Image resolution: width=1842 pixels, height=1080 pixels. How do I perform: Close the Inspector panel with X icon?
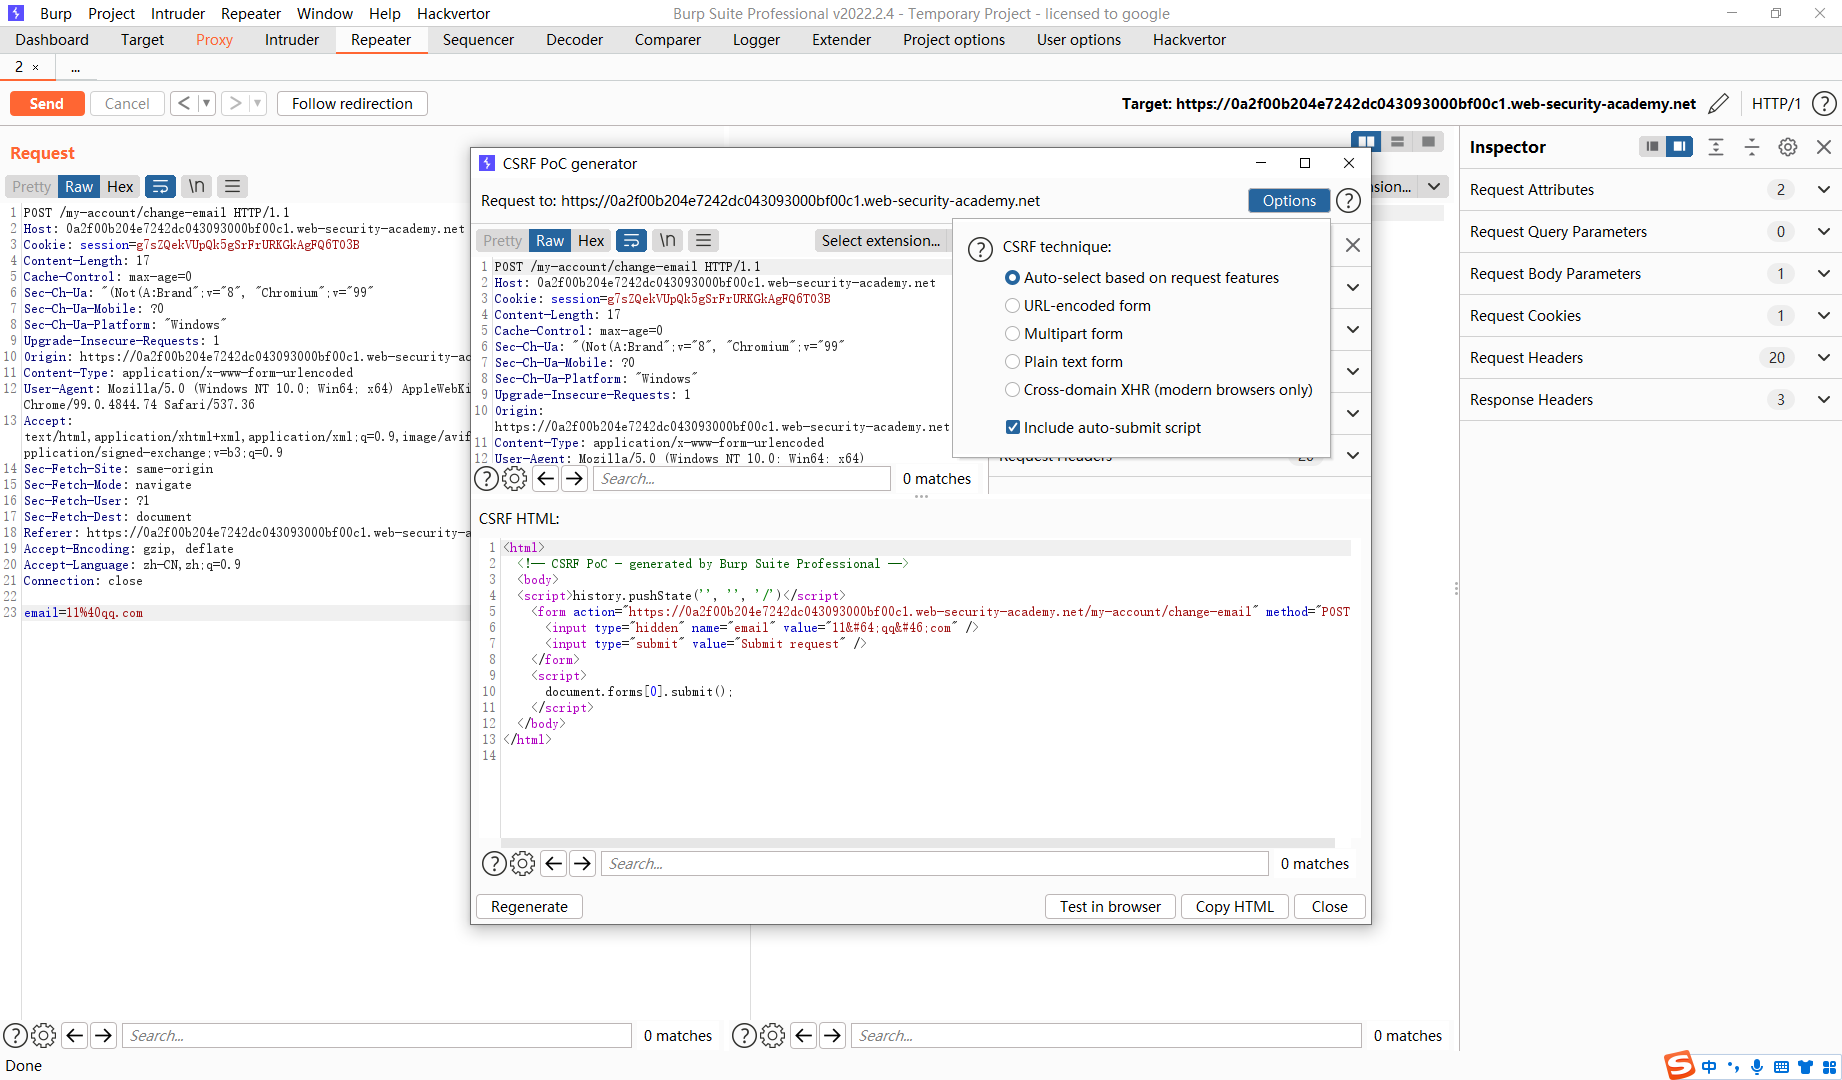click(1824, 147)
